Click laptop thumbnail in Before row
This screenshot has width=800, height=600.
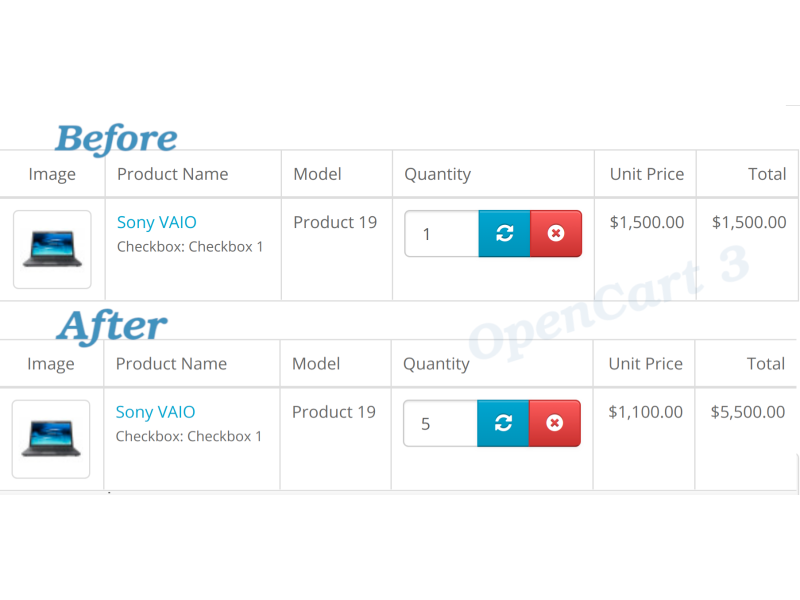[52, 249]
